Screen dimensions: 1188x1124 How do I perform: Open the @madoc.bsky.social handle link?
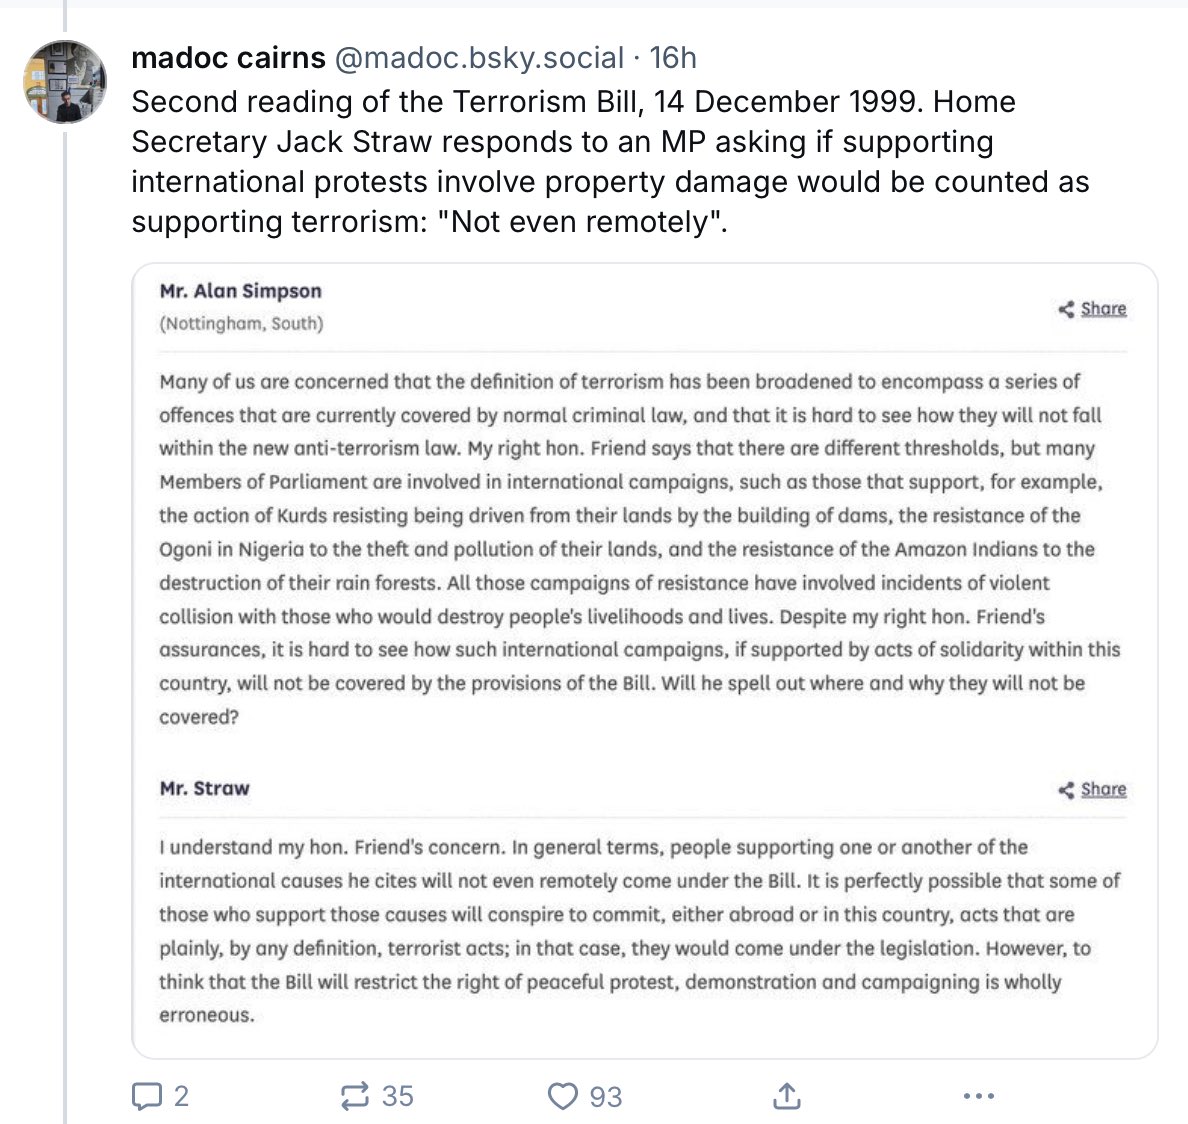pos(479,58)
